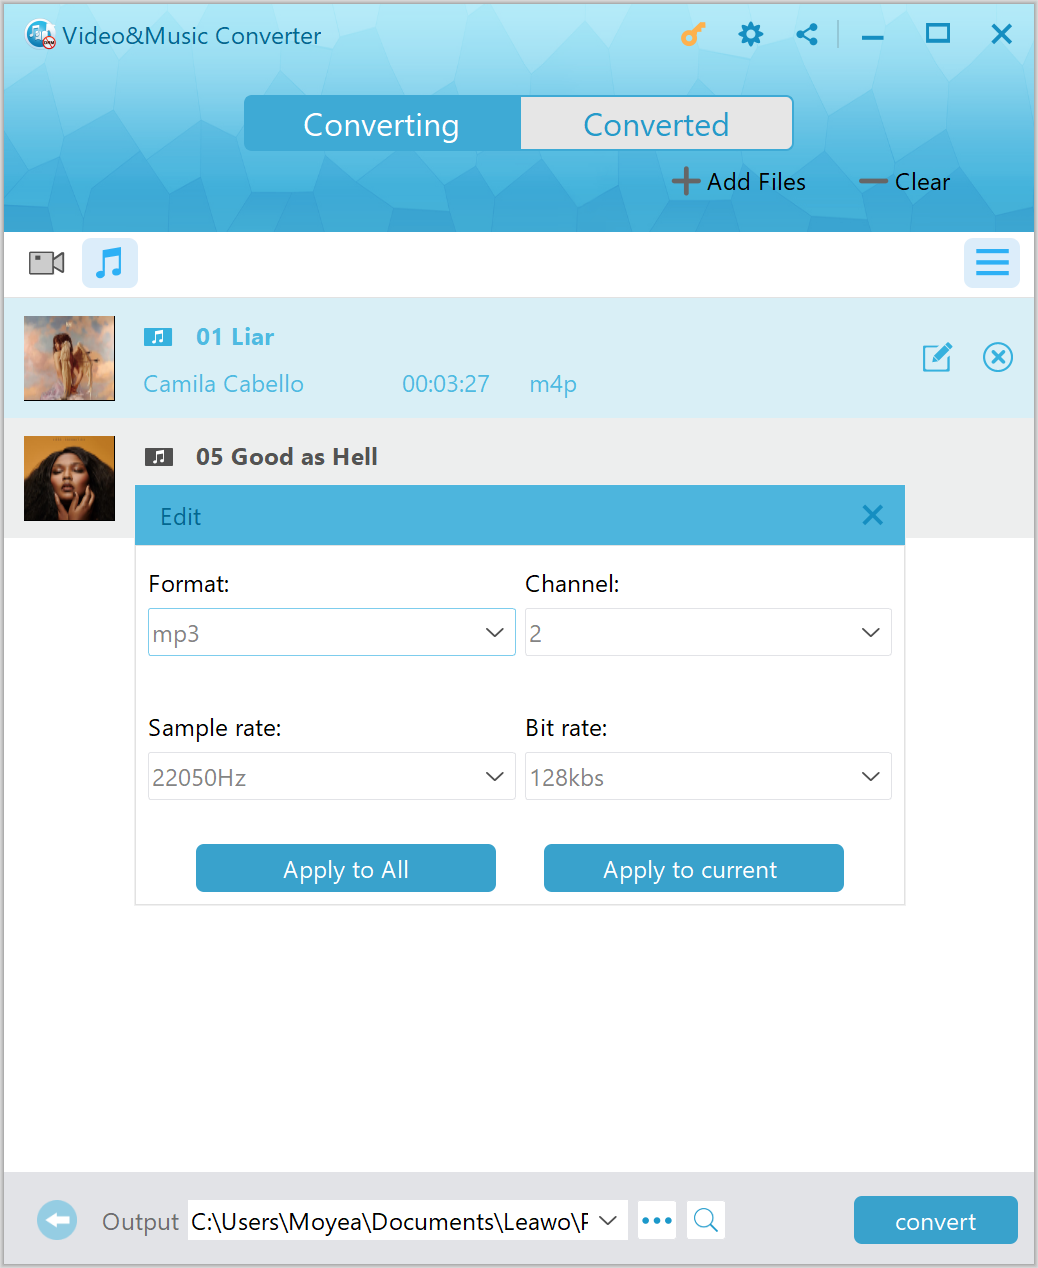Image resolution: width=1038 pixels, height=1268 pixels.
Task: Select the music note library icon
Action: click(110, 263)
